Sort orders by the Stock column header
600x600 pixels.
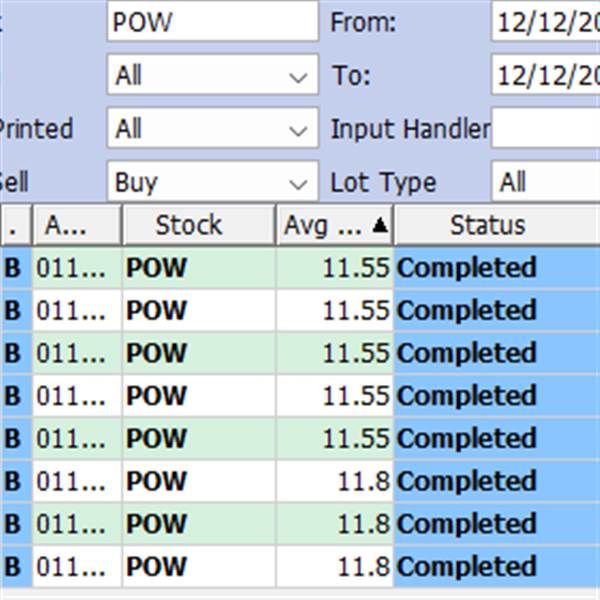(188, 226)
